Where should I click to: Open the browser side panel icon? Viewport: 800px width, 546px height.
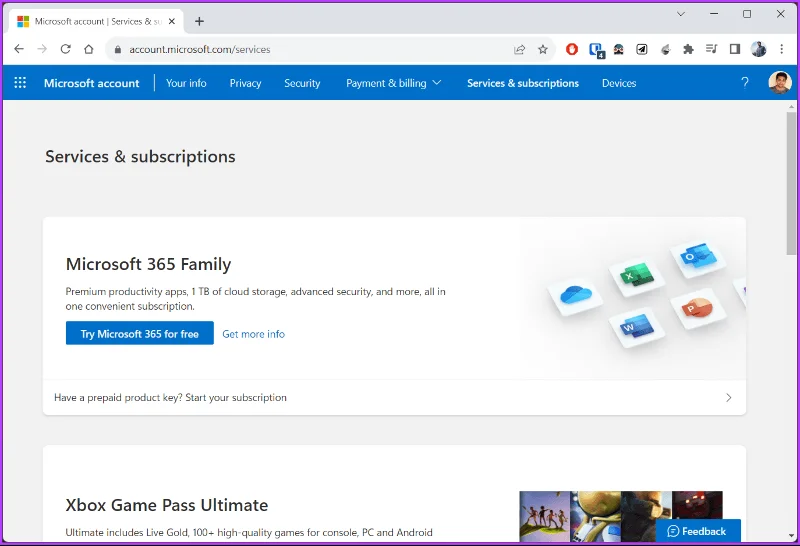[x=735, y=49]
